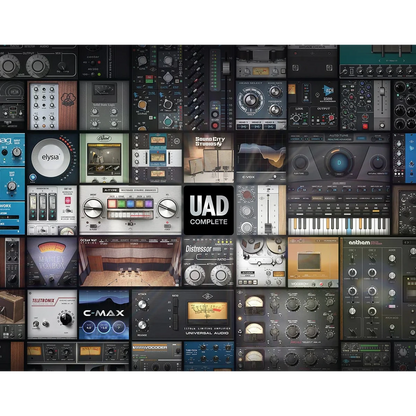Viewport: 416px width, 416px height.
Task: Click the black knob on the Teletronix tile
Action: [67, 318]
